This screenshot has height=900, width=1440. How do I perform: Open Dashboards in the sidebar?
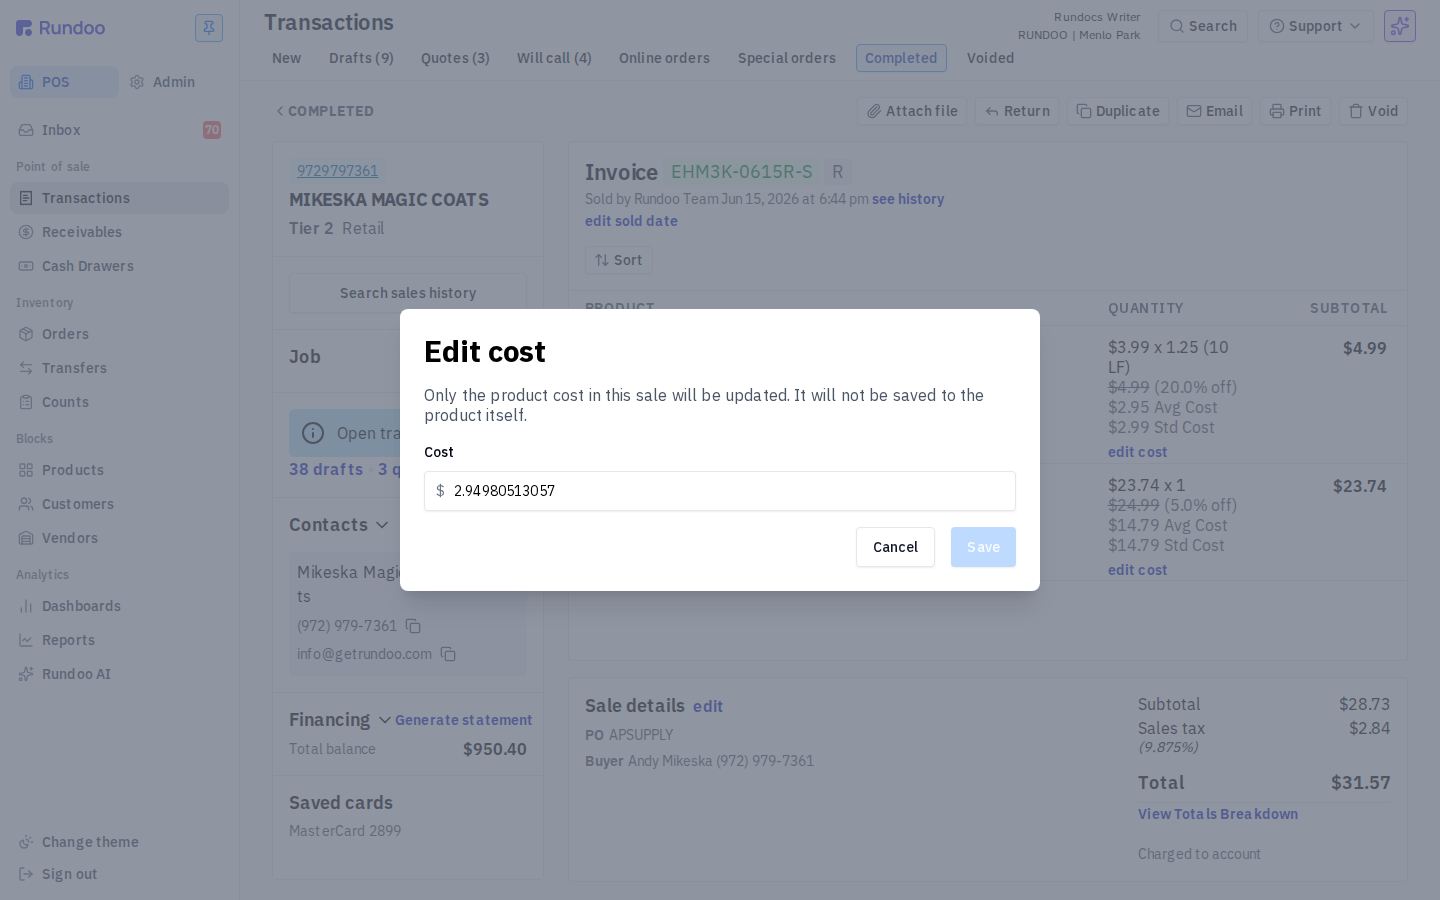(119, 606)
